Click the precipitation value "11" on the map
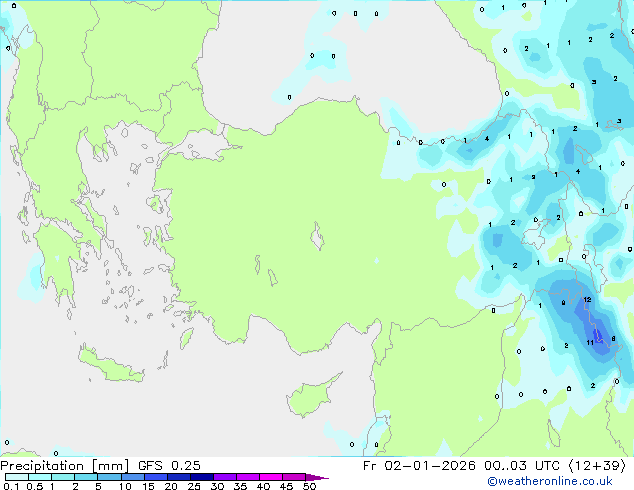The image size is (634, 490). (x=590, y=342)
